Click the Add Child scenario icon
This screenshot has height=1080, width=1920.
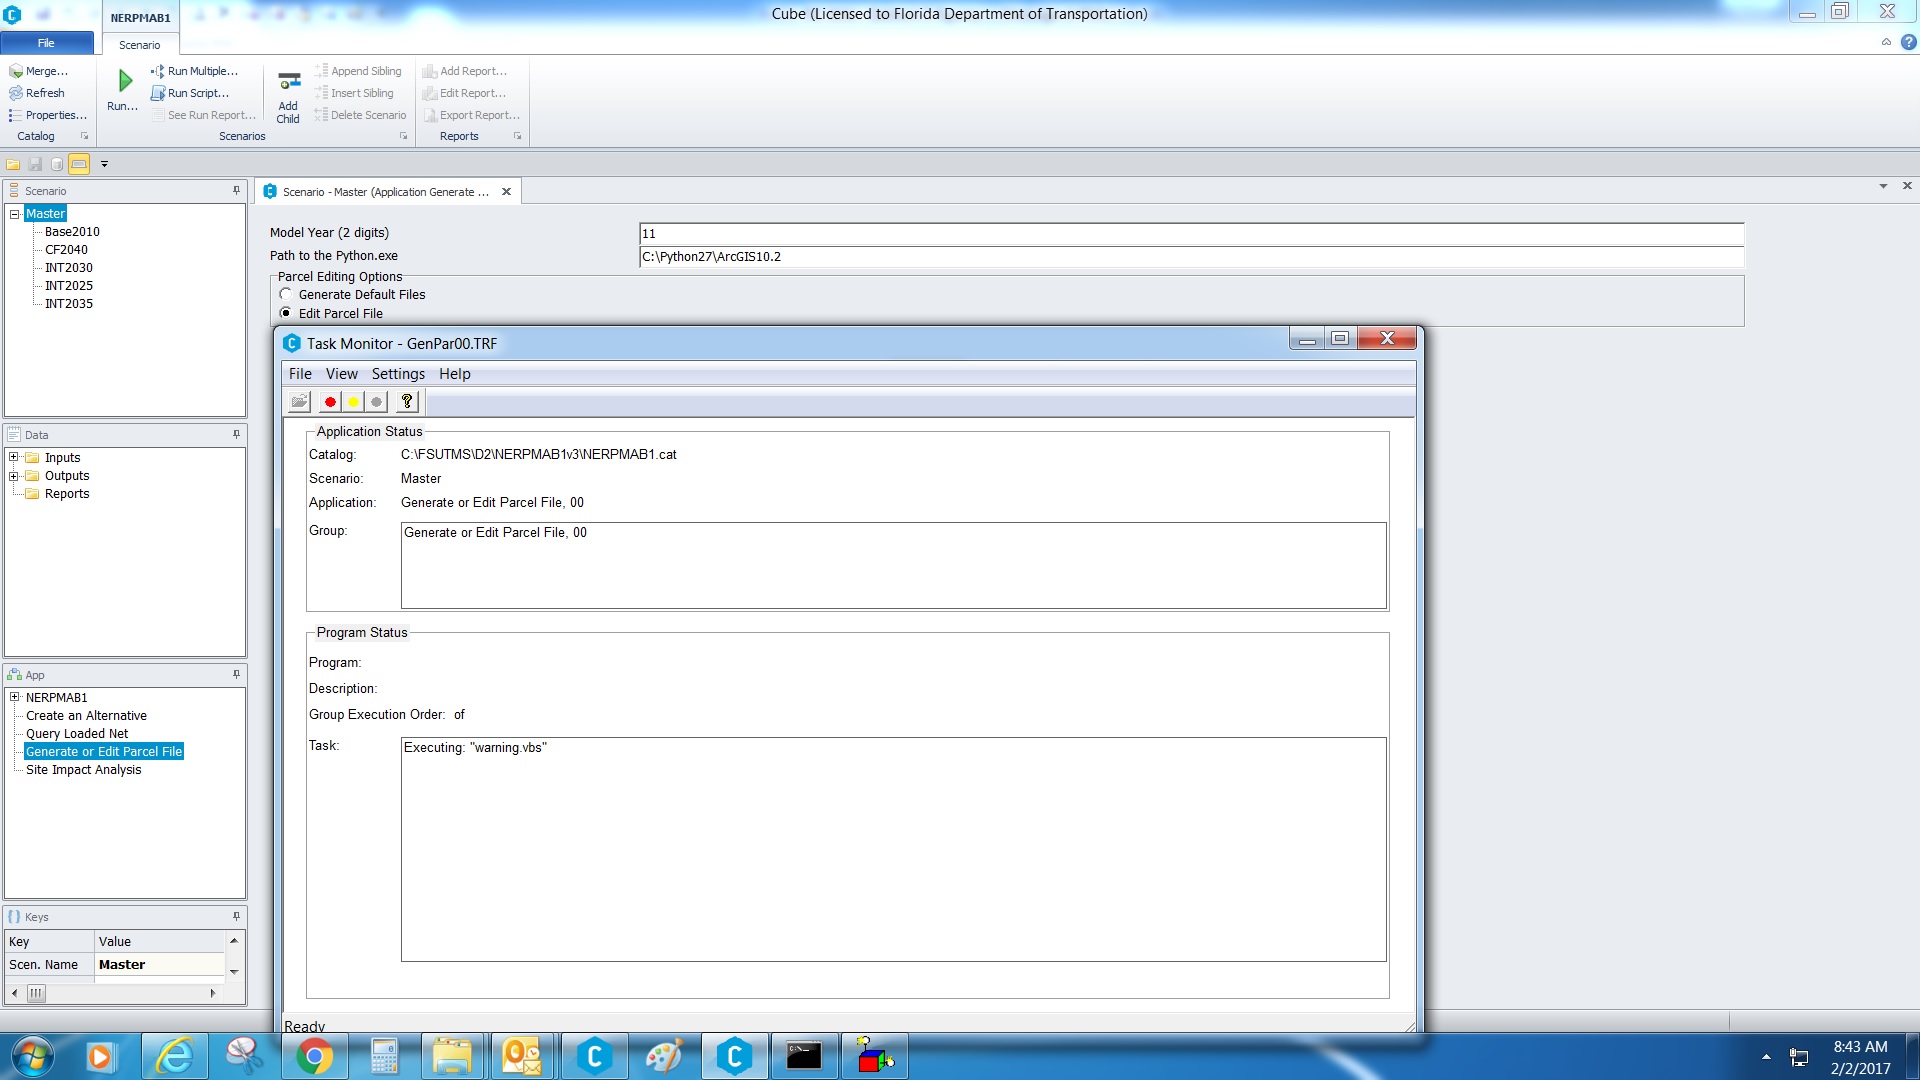coord(289,82)
